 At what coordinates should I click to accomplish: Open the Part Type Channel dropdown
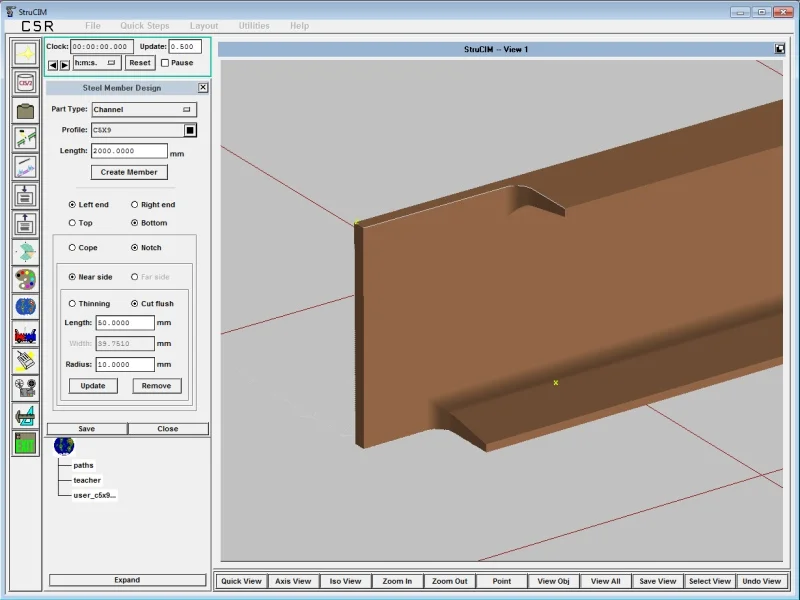[144, 109]
